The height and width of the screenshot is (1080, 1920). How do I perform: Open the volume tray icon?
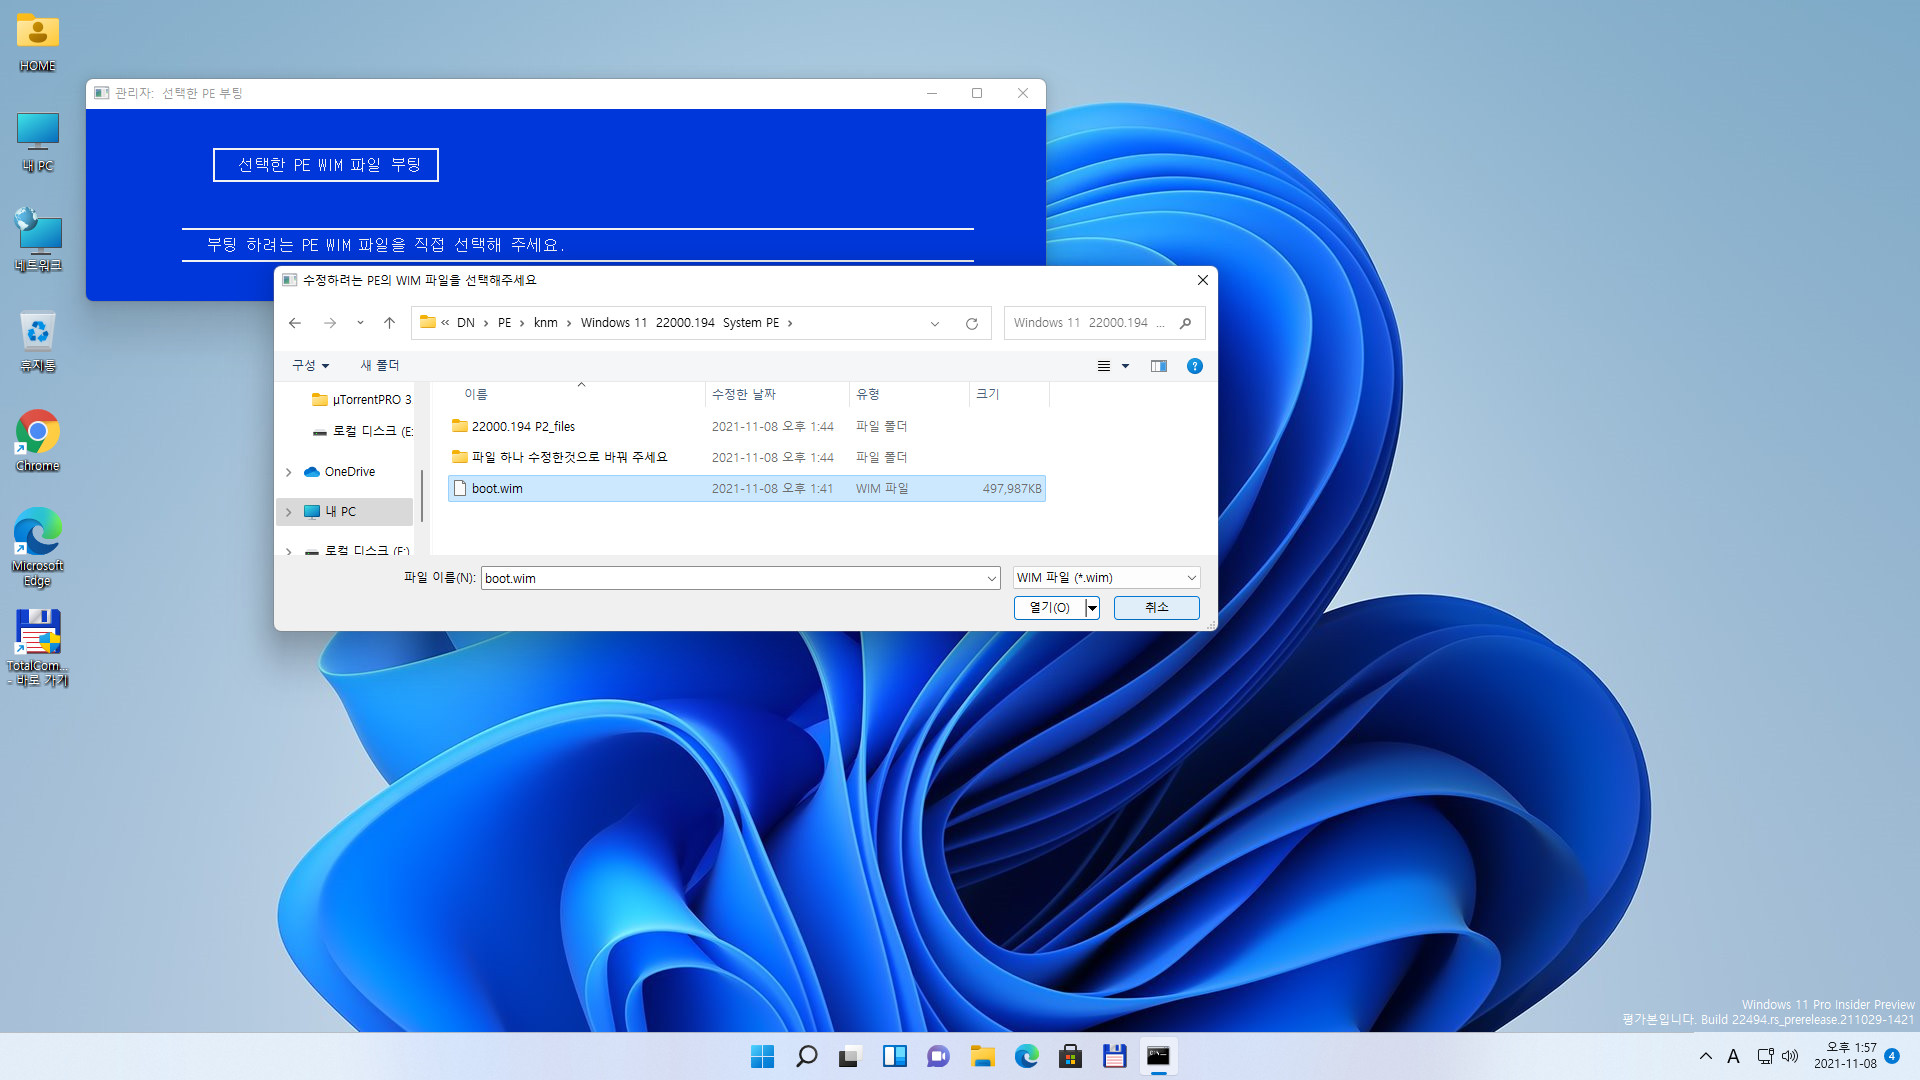pyautogui.click(x=1790, y=1057)
